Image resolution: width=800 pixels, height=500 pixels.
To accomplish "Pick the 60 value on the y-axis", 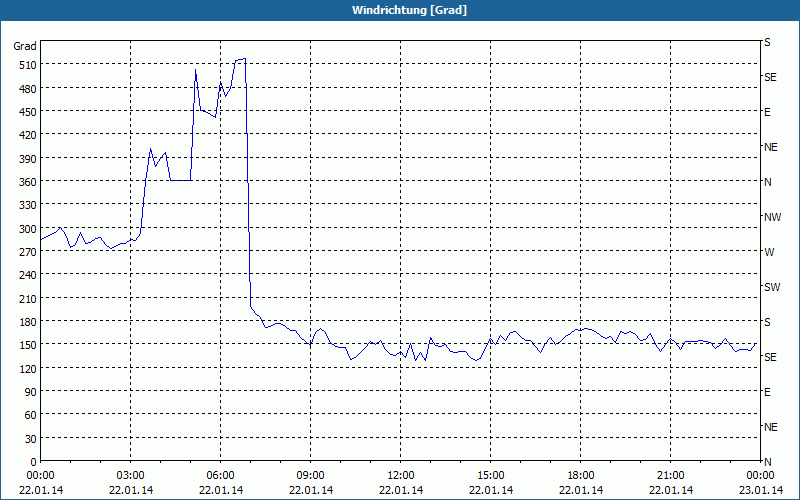I will pyautogui.click(x=31, y=415).
